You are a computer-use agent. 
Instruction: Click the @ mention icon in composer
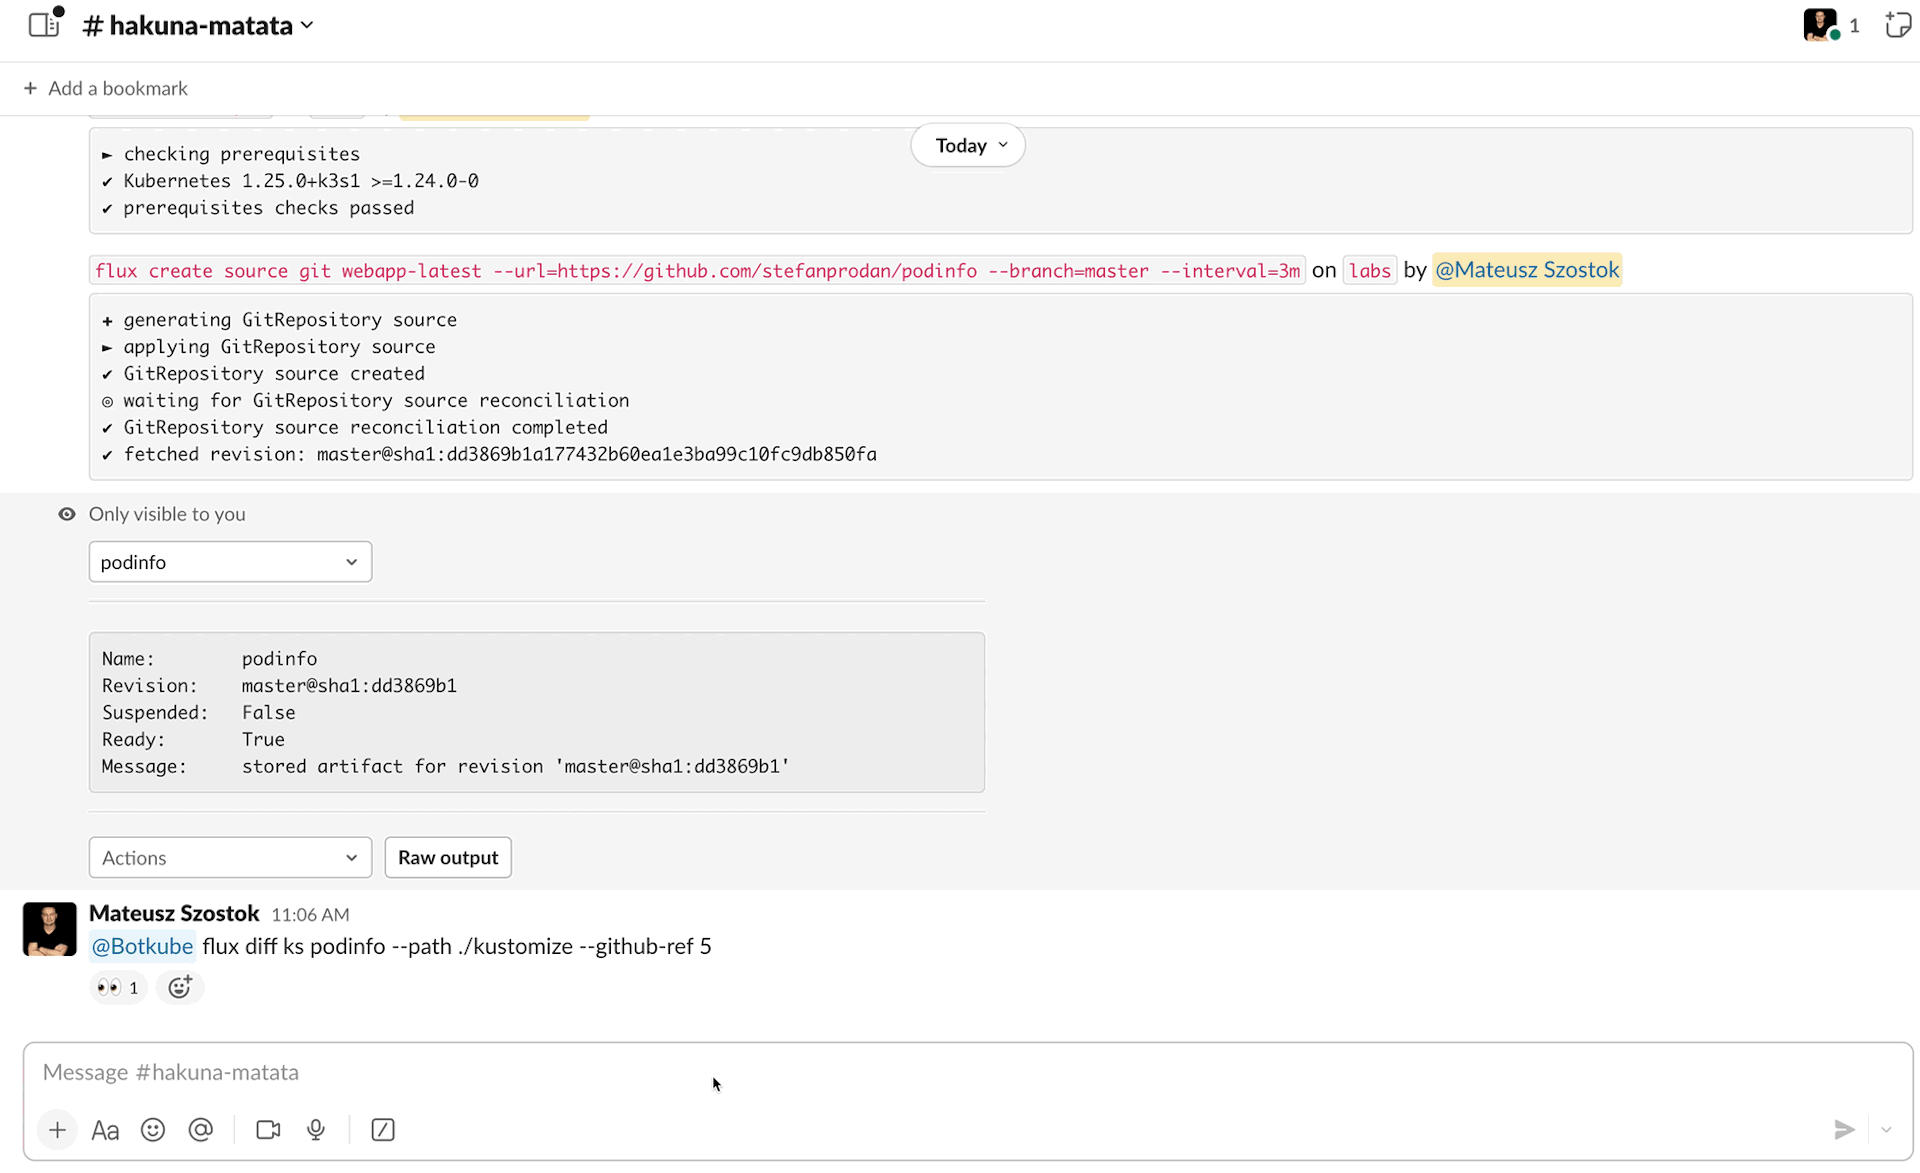point(201,1130)
